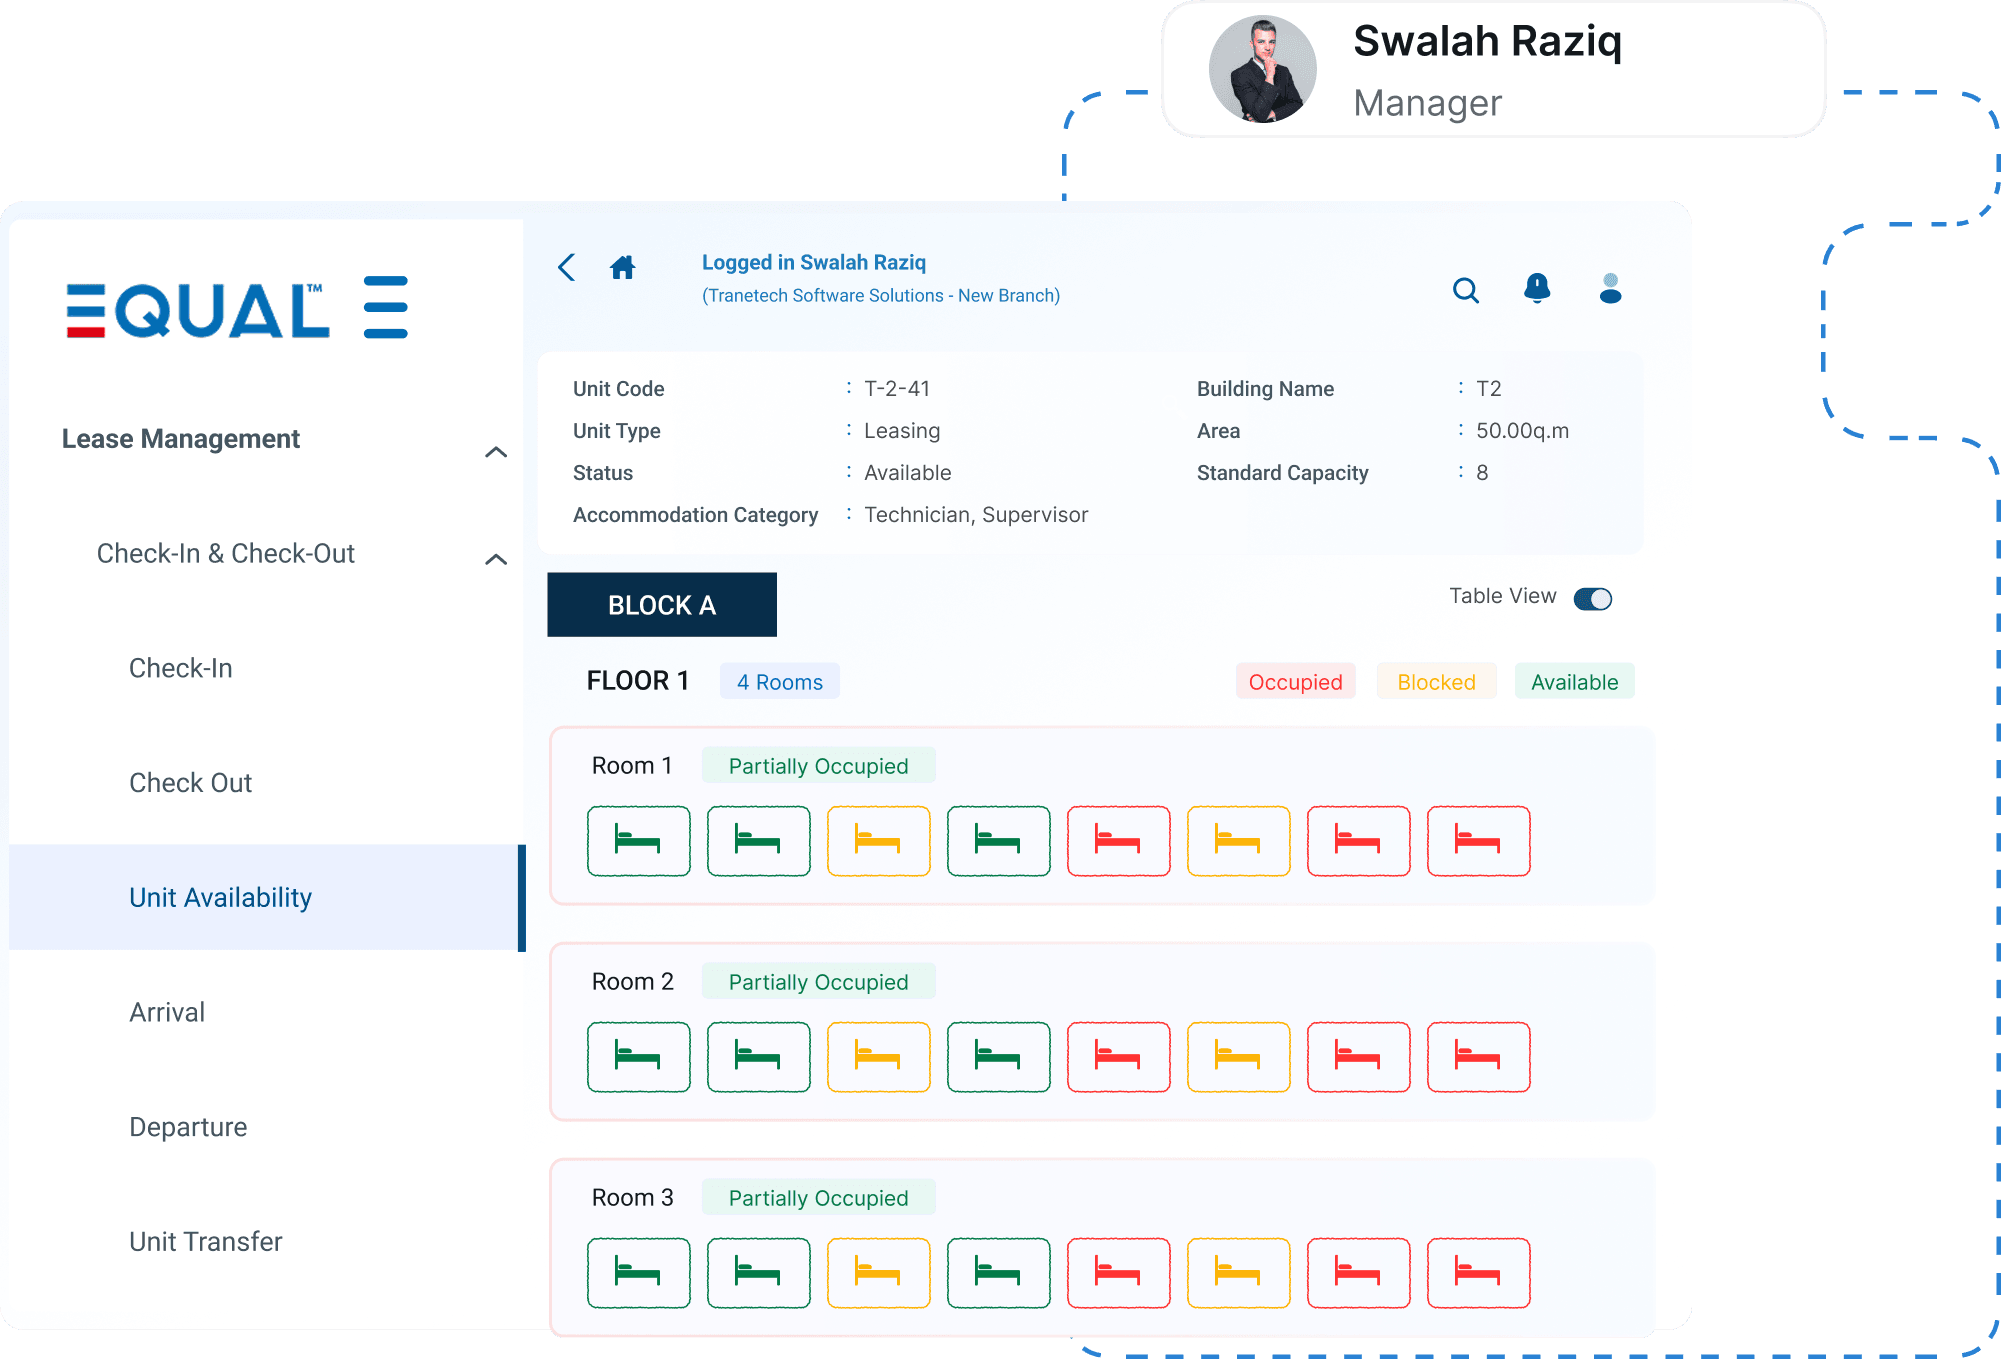This screenshot has width=2001, height=1359.
Task: Click the user profile icon
Action: coord(1610,288)
